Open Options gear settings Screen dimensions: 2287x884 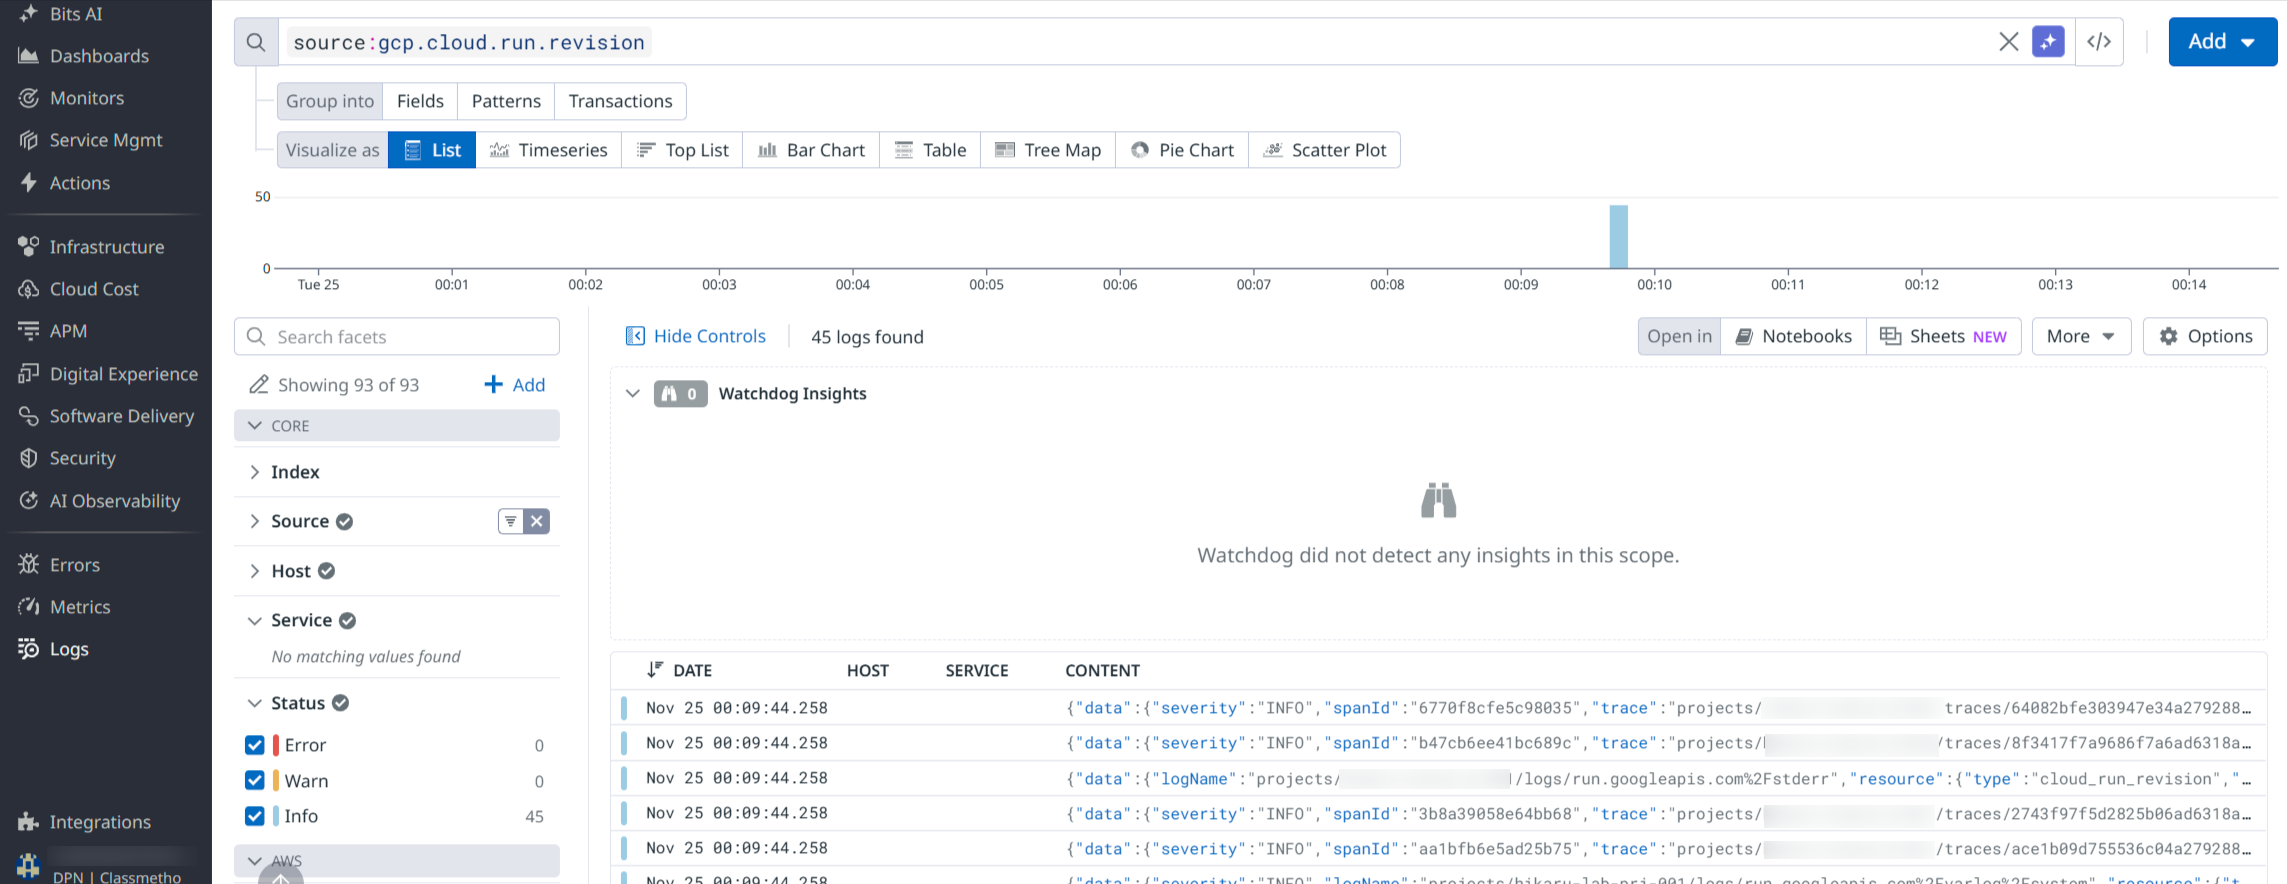[2205, 336]
